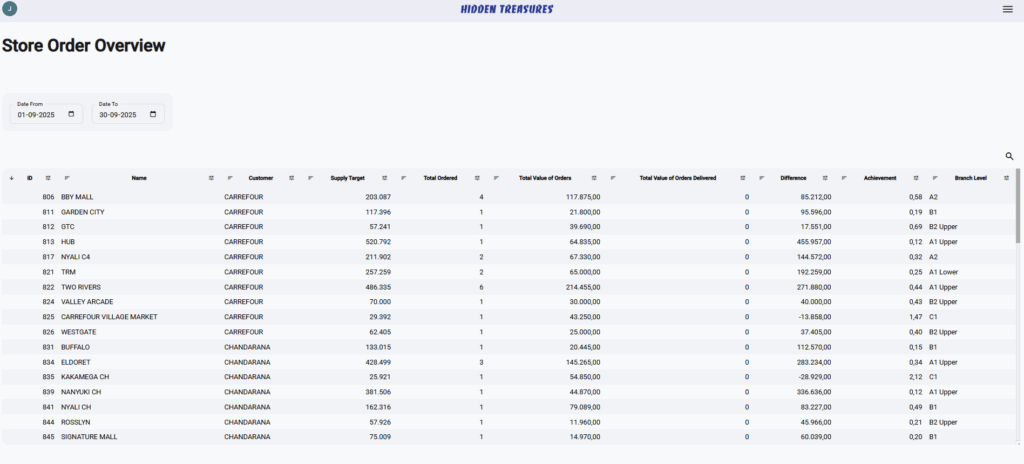Click the sort icon left of Branch Level
The image size is (1024, 464).
point(935,178)
